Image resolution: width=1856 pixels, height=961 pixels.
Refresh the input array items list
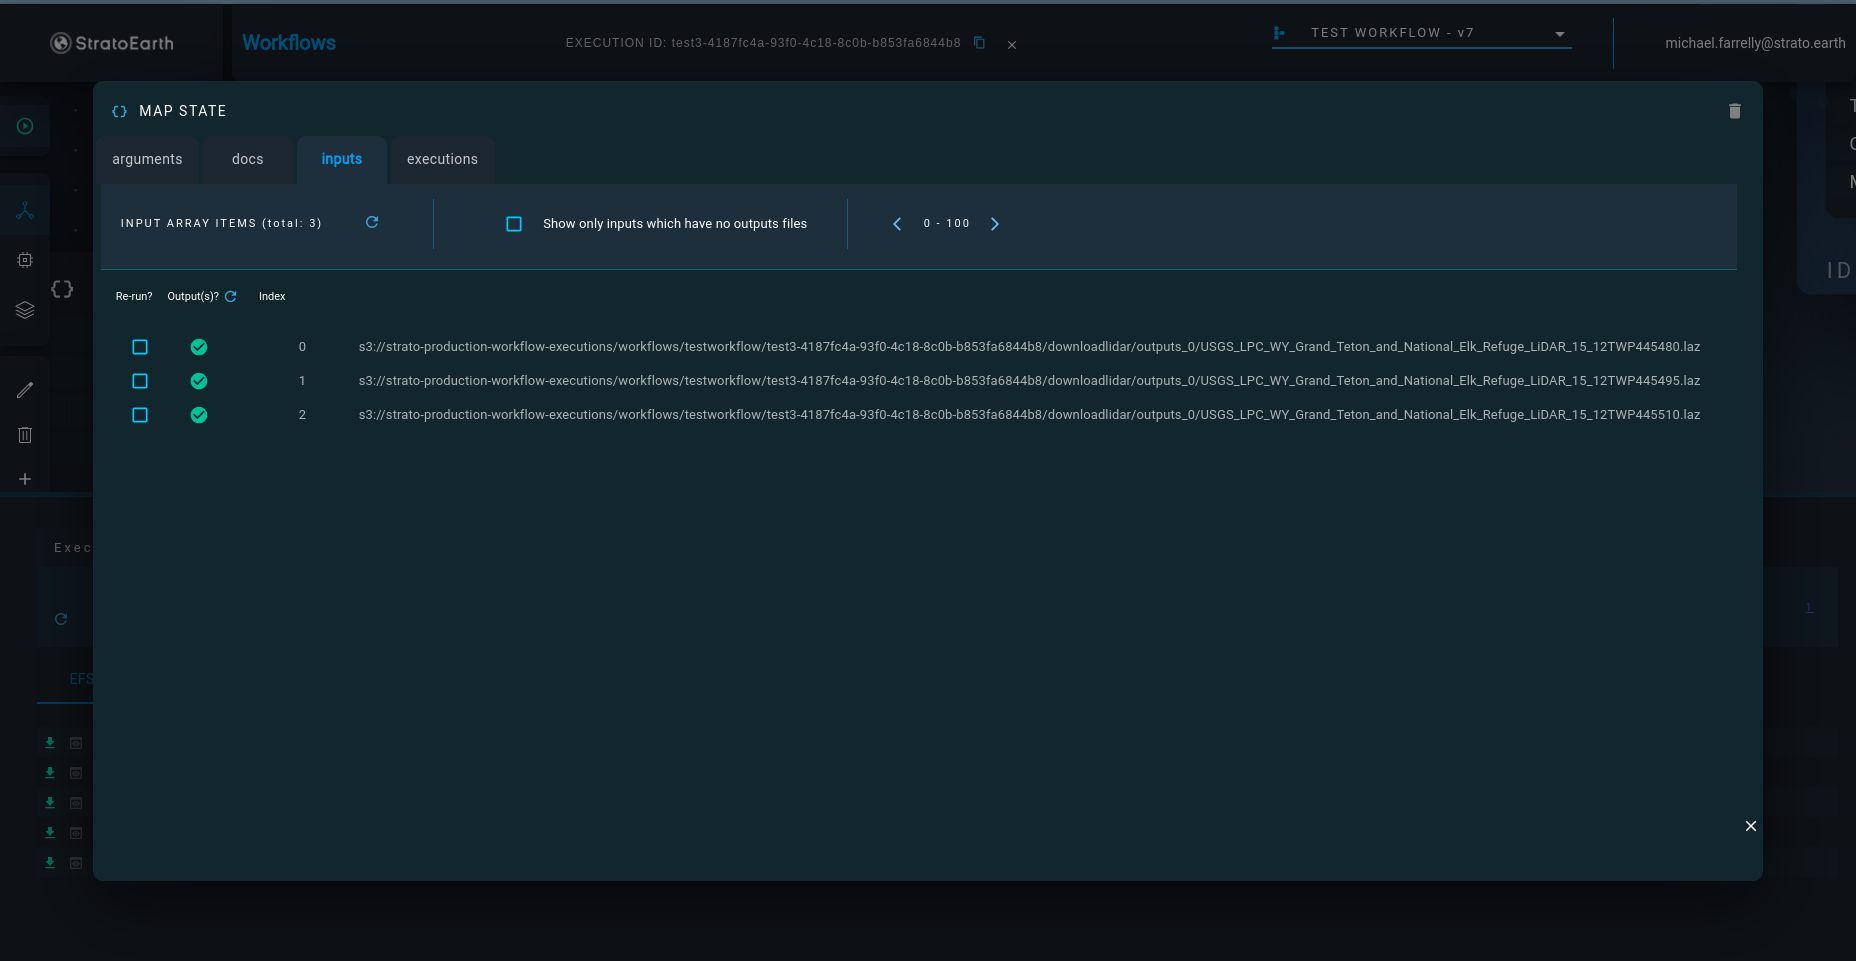(372, 222)
